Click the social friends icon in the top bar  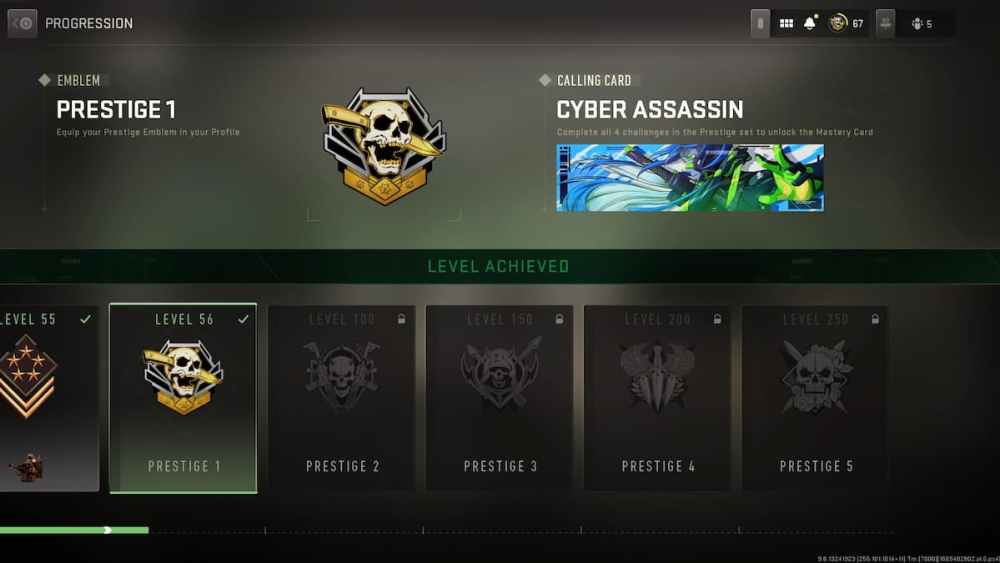click(885, 24)
